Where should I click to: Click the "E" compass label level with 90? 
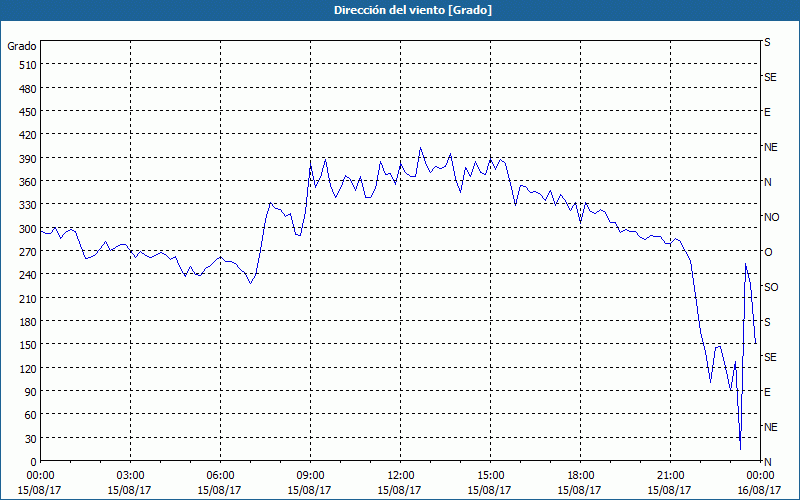(767, 392)
